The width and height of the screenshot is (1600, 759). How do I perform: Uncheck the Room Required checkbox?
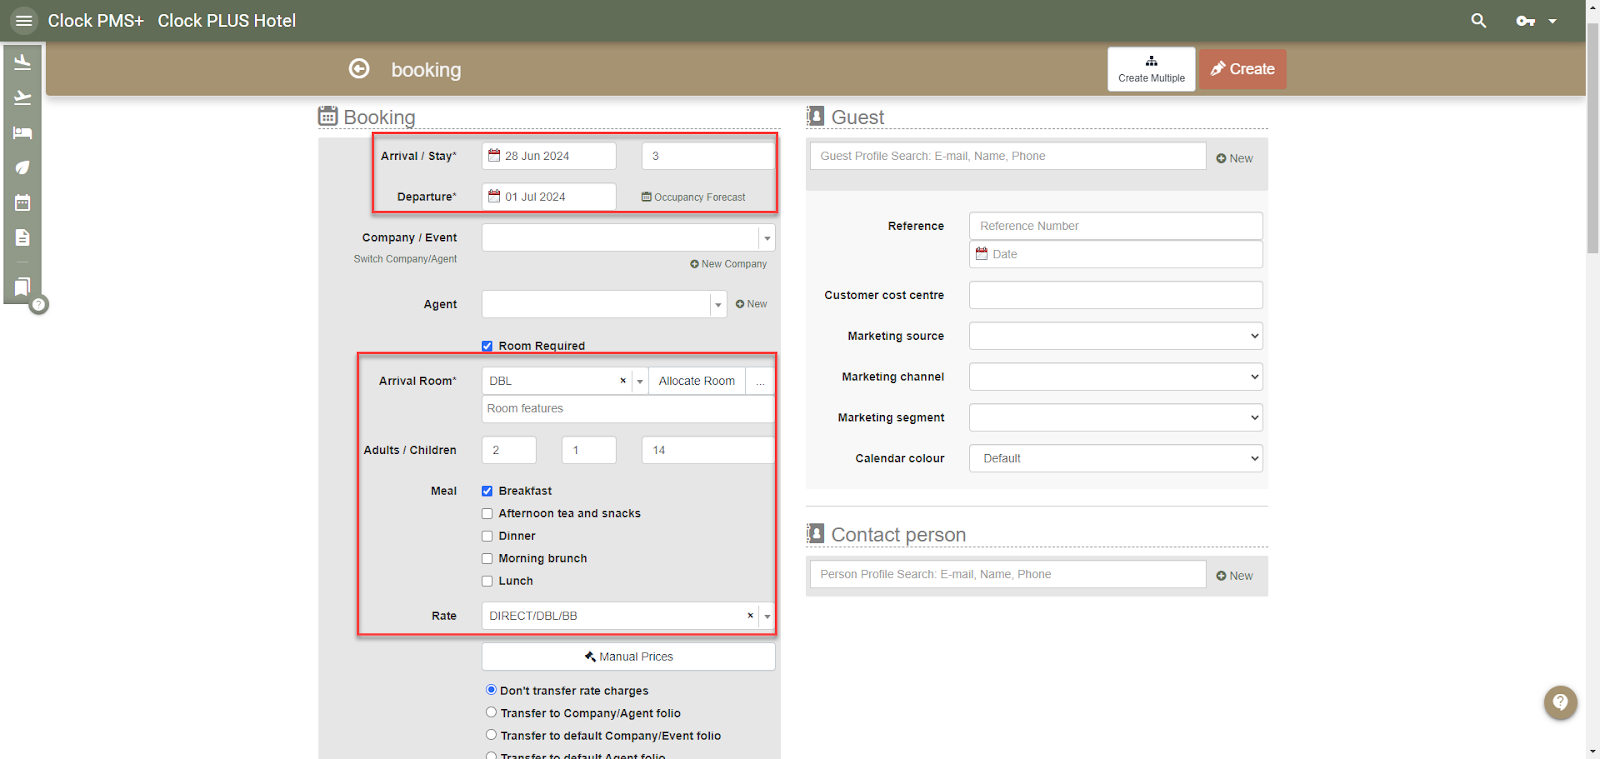[487, 346]
